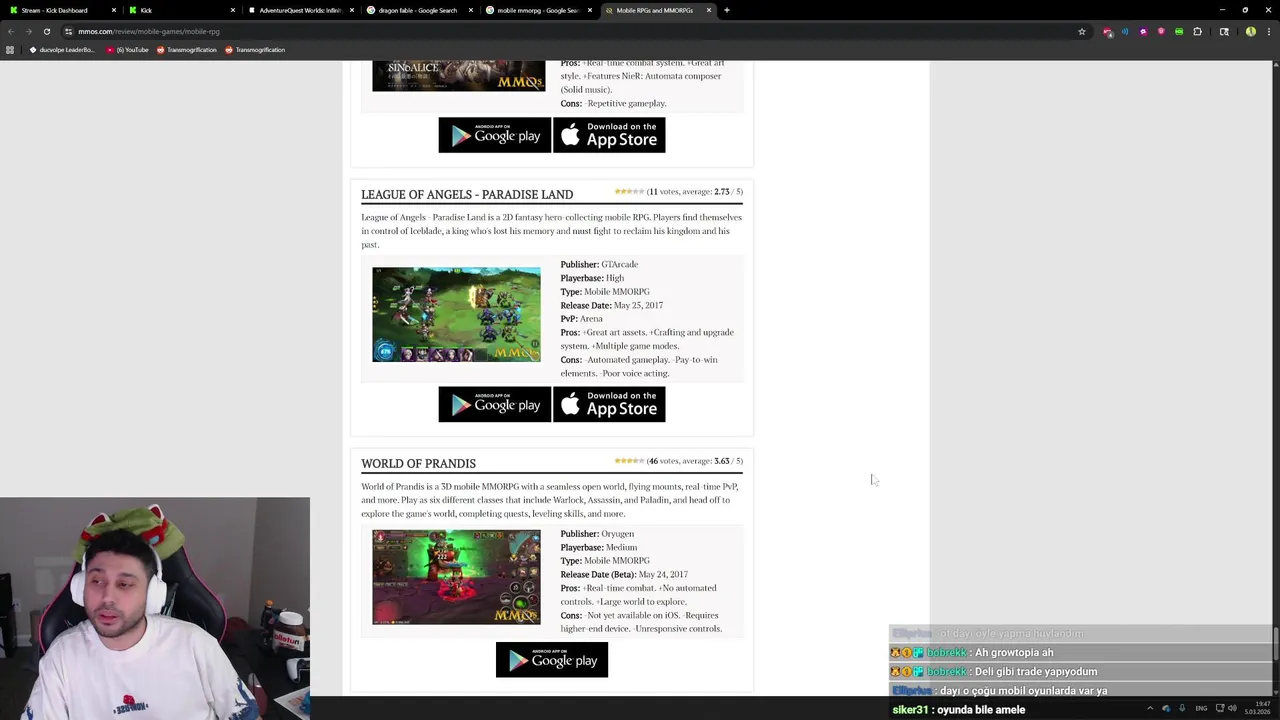The width and height of the screenshot is (1280, 720).
Task: Click chat overlay scrollbar down arrow
Action: tap(1274, 693)
